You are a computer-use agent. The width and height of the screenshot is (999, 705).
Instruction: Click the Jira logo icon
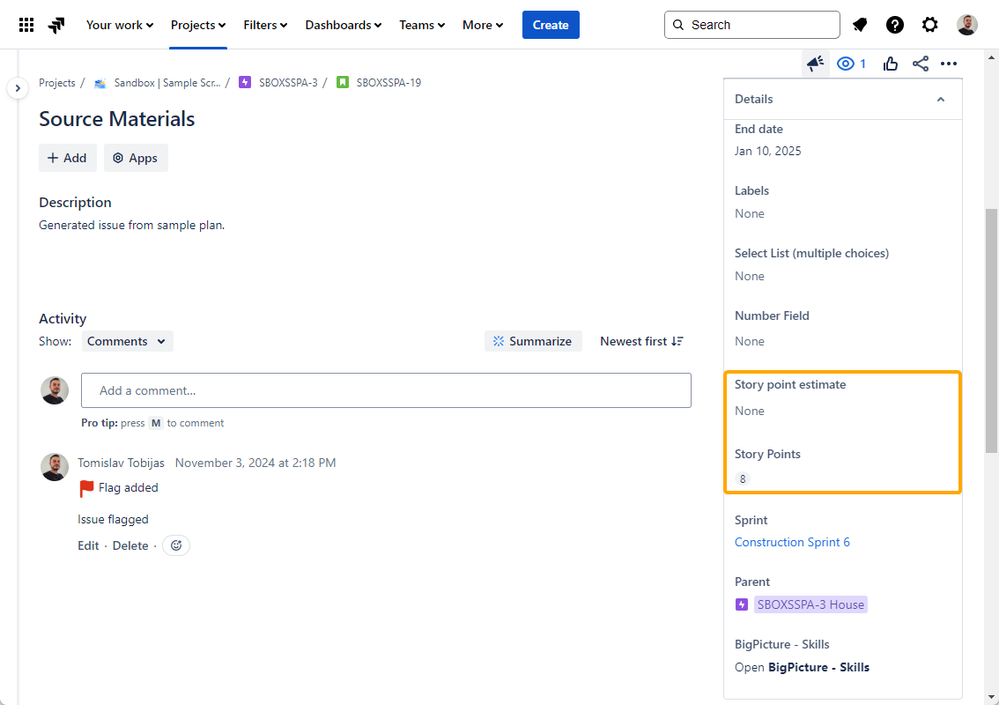click(57, 25)
